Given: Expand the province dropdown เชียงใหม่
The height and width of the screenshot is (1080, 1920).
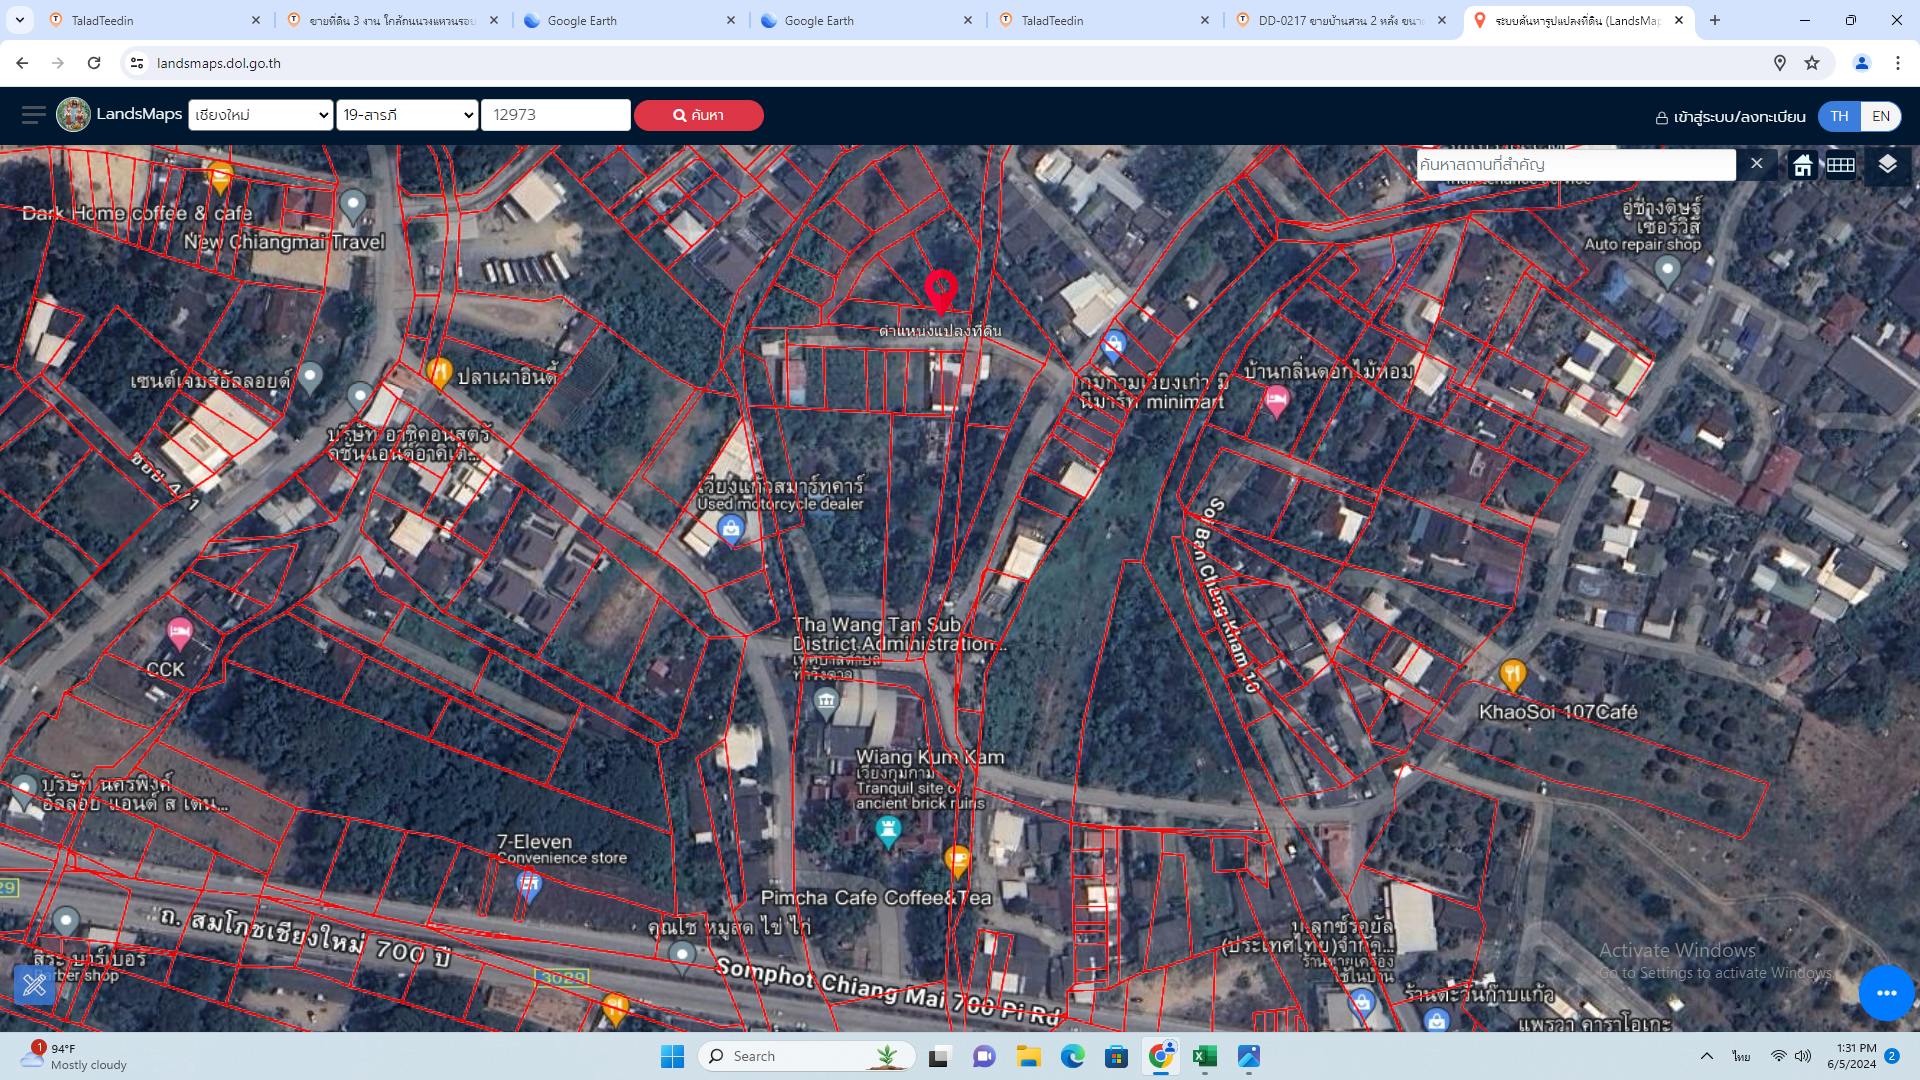Looking at the screenshot, I should [x=260, y=115].
